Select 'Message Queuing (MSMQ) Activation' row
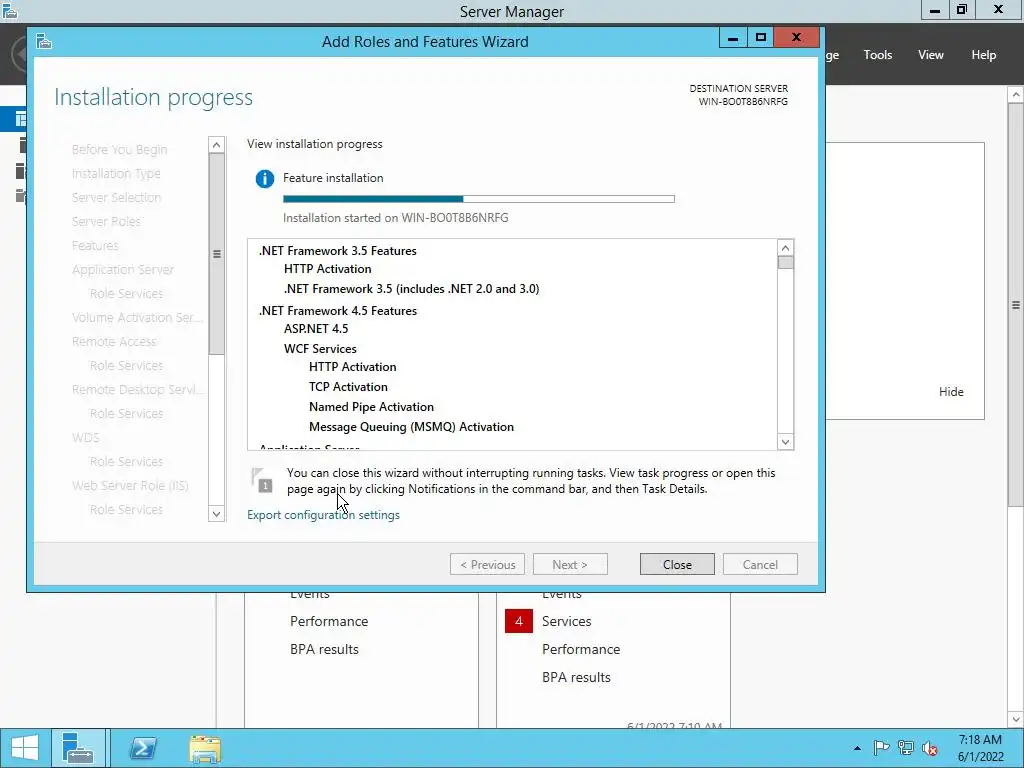1024x768 pixels. coord(411,427)
